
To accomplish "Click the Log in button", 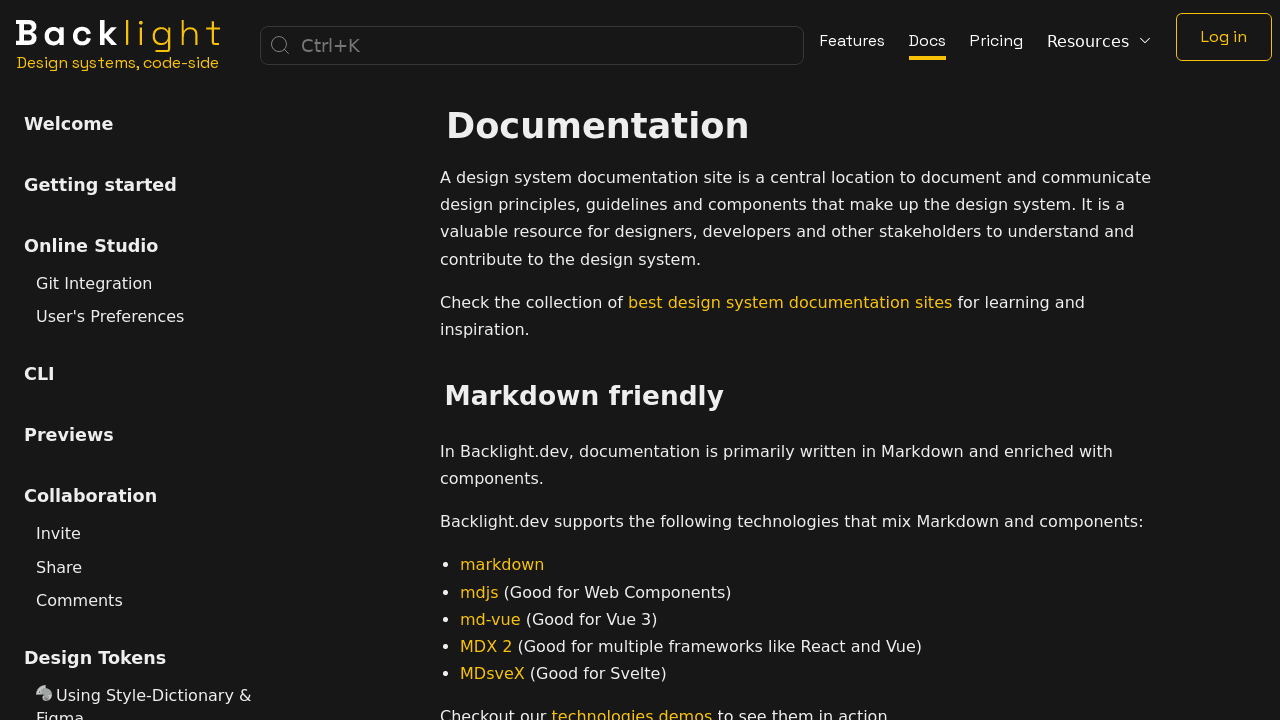I will [1224, 37].
